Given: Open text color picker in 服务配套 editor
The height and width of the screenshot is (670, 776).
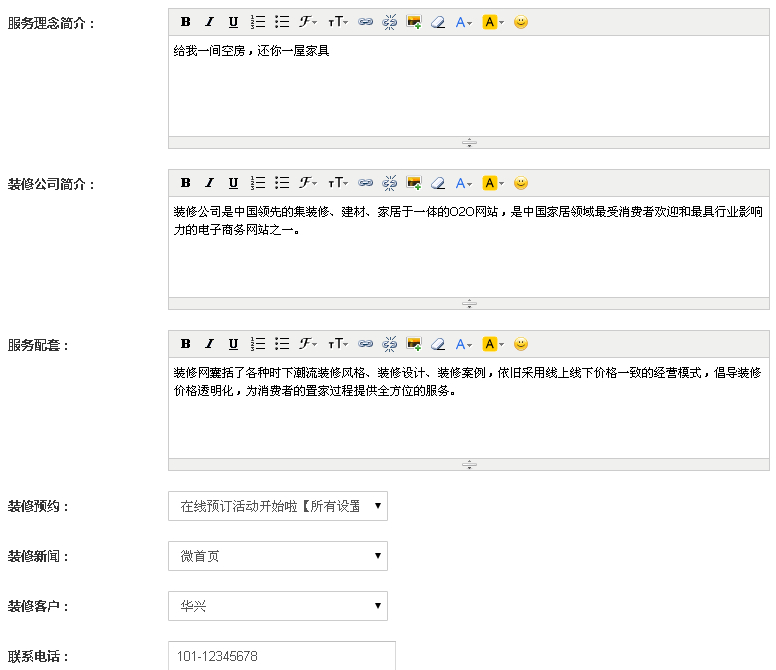Looking at the screenshot, I should click(x=464, y=344).
